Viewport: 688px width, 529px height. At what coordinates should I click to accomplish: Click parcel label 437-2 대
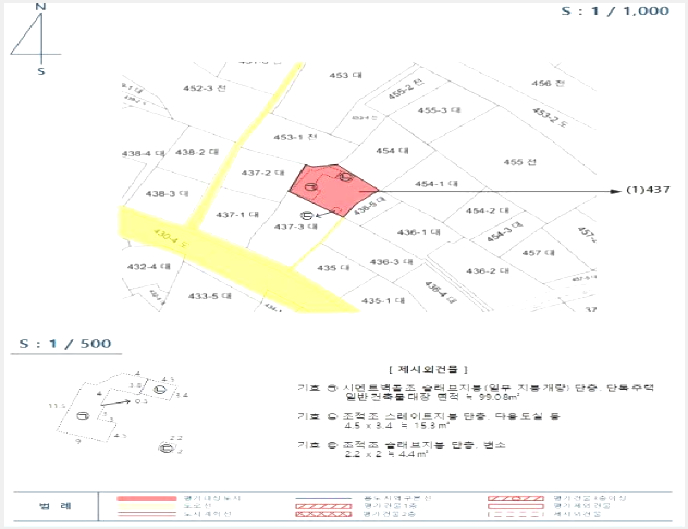click(x=263, y=173)
